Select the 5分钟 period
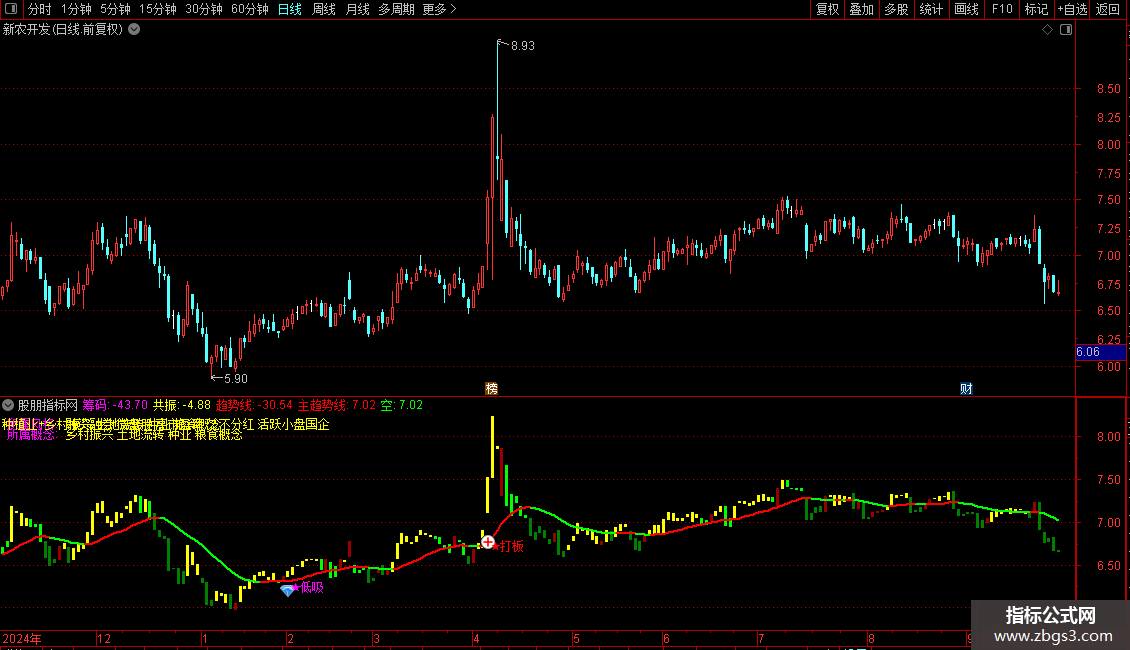The height and width of the screenshot is (650, 1130). 115,9
